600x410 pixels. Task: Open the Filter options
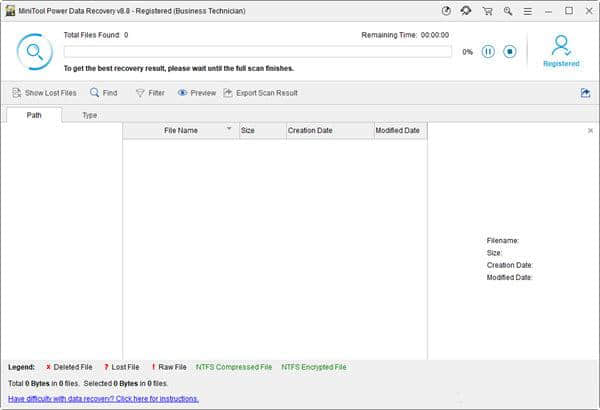[x=150, y=93]
